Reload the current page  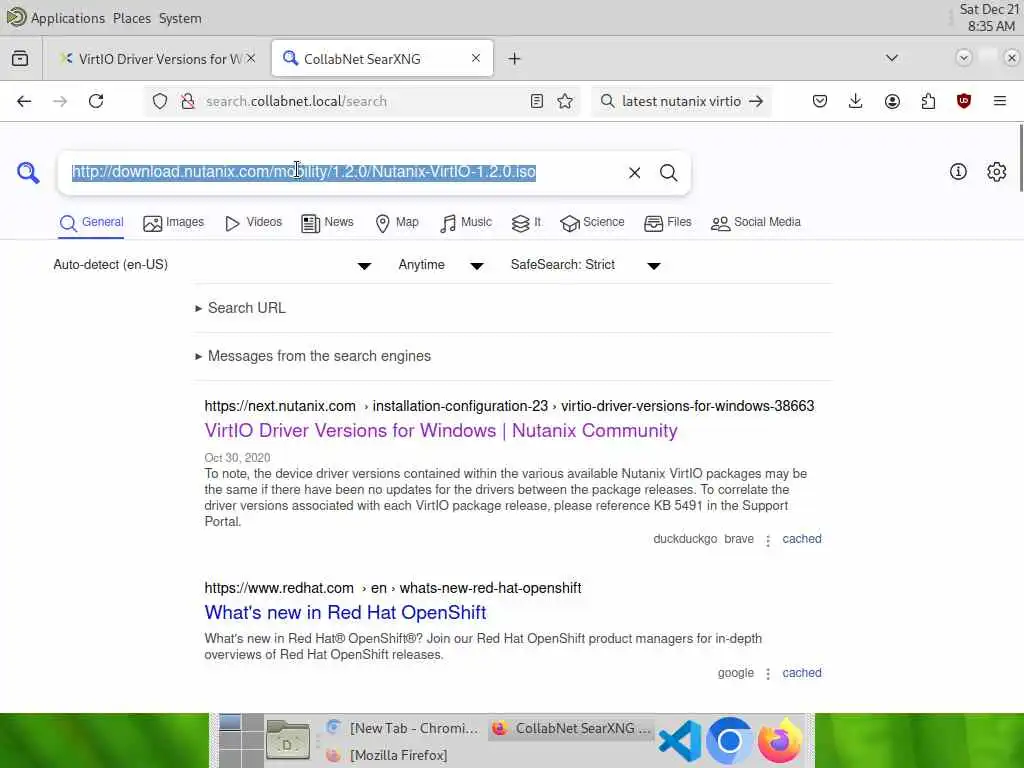(96, 101)
